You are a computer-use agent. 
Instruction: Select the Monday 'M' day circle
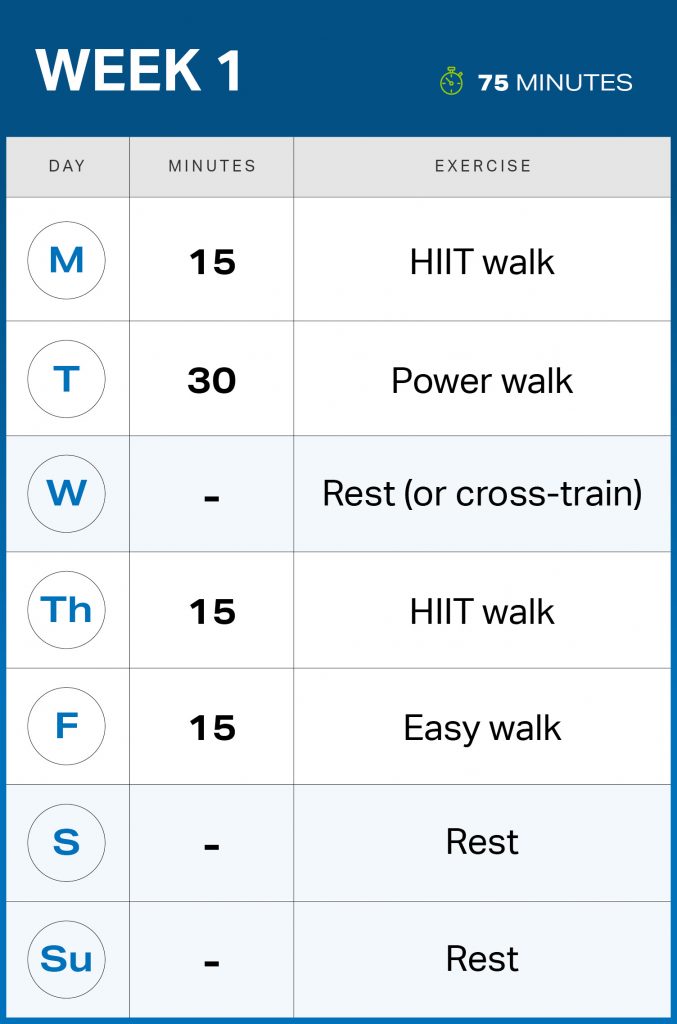(x=66, y=260)
